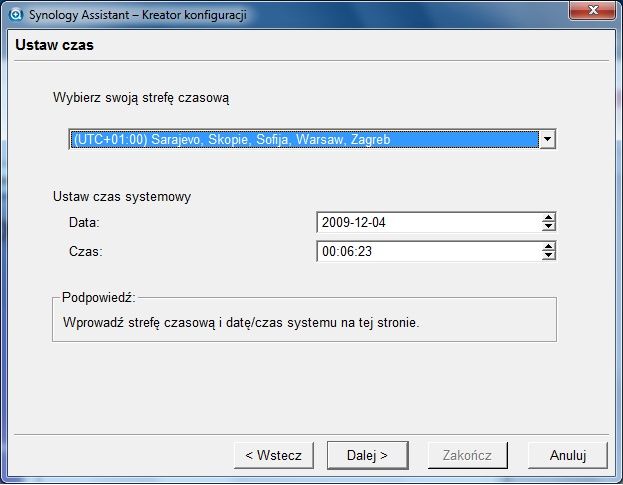Continue with the Dalej button

pyautogui.click(x=368, y=455)
